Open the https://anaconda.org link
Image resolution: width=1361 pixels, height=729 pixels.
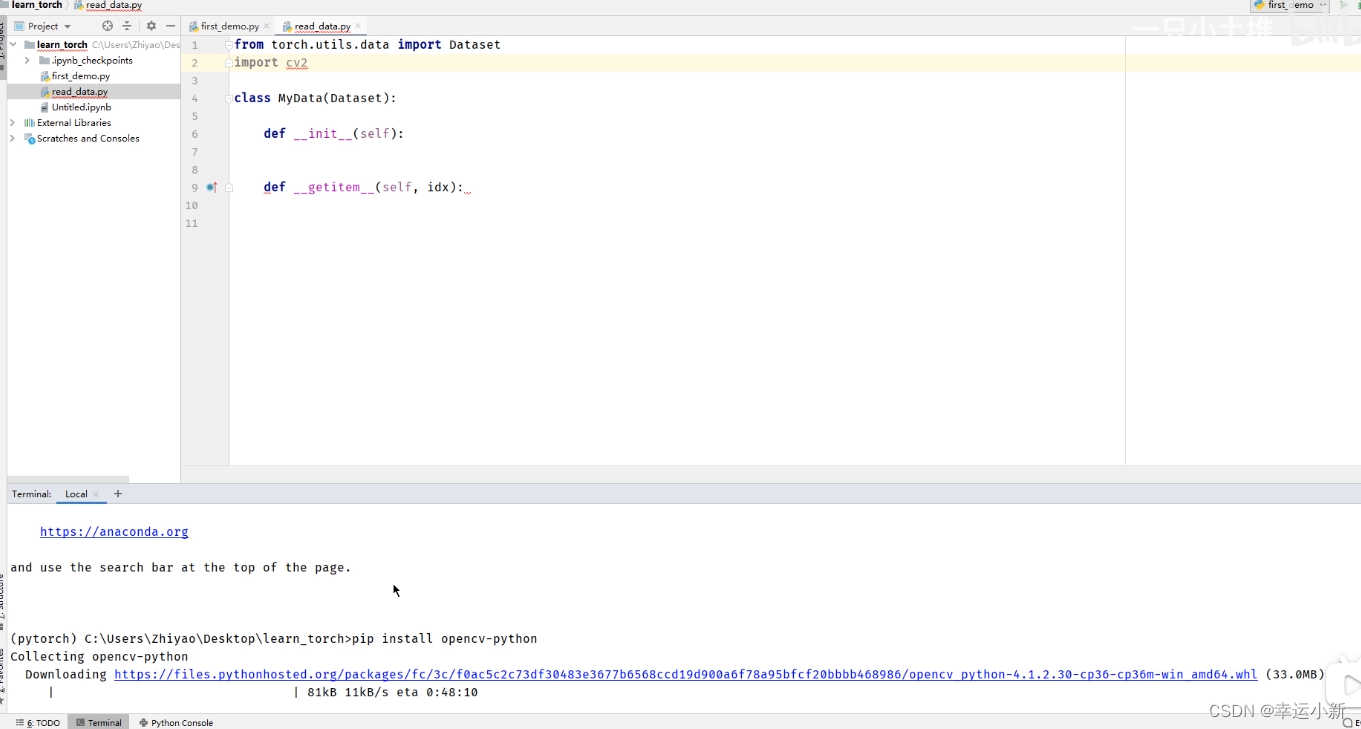tap(114, 532)
